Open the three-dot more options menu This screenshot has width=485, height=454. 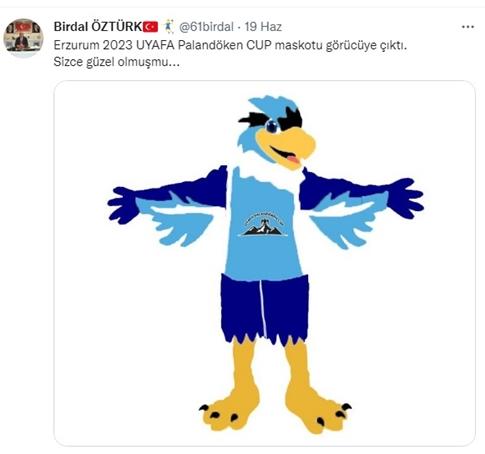point(468,27)
